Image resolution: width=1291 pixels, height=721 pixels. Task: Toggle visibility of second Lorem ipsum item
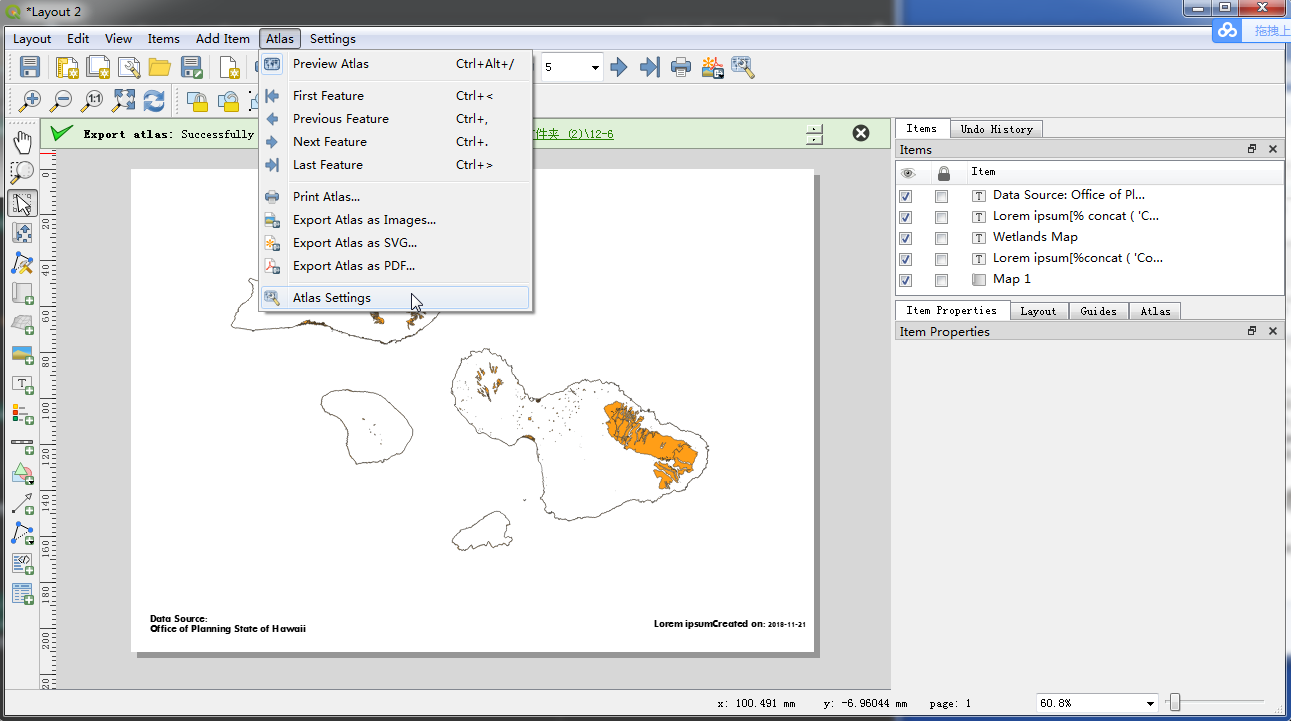pyautogui.click(x=905, y=259)
